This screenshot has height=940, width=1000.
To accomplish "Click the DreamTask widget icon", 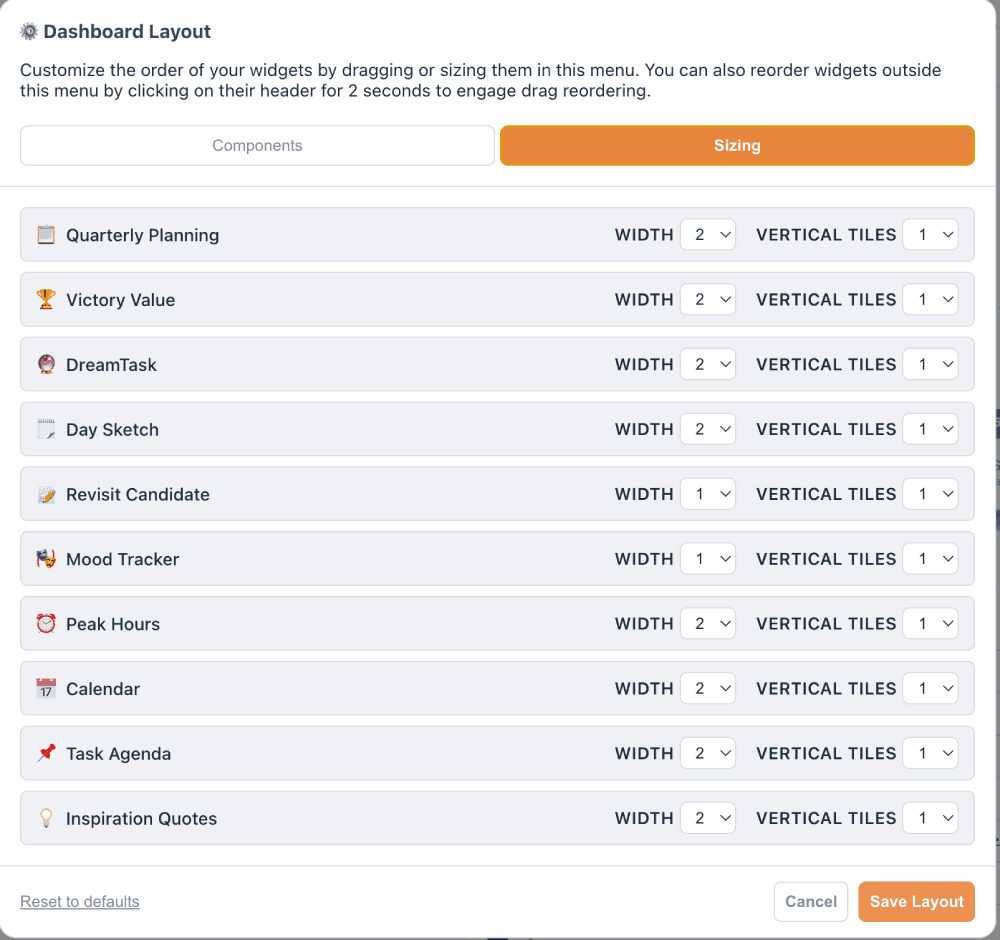I will [x=46, y=365].
